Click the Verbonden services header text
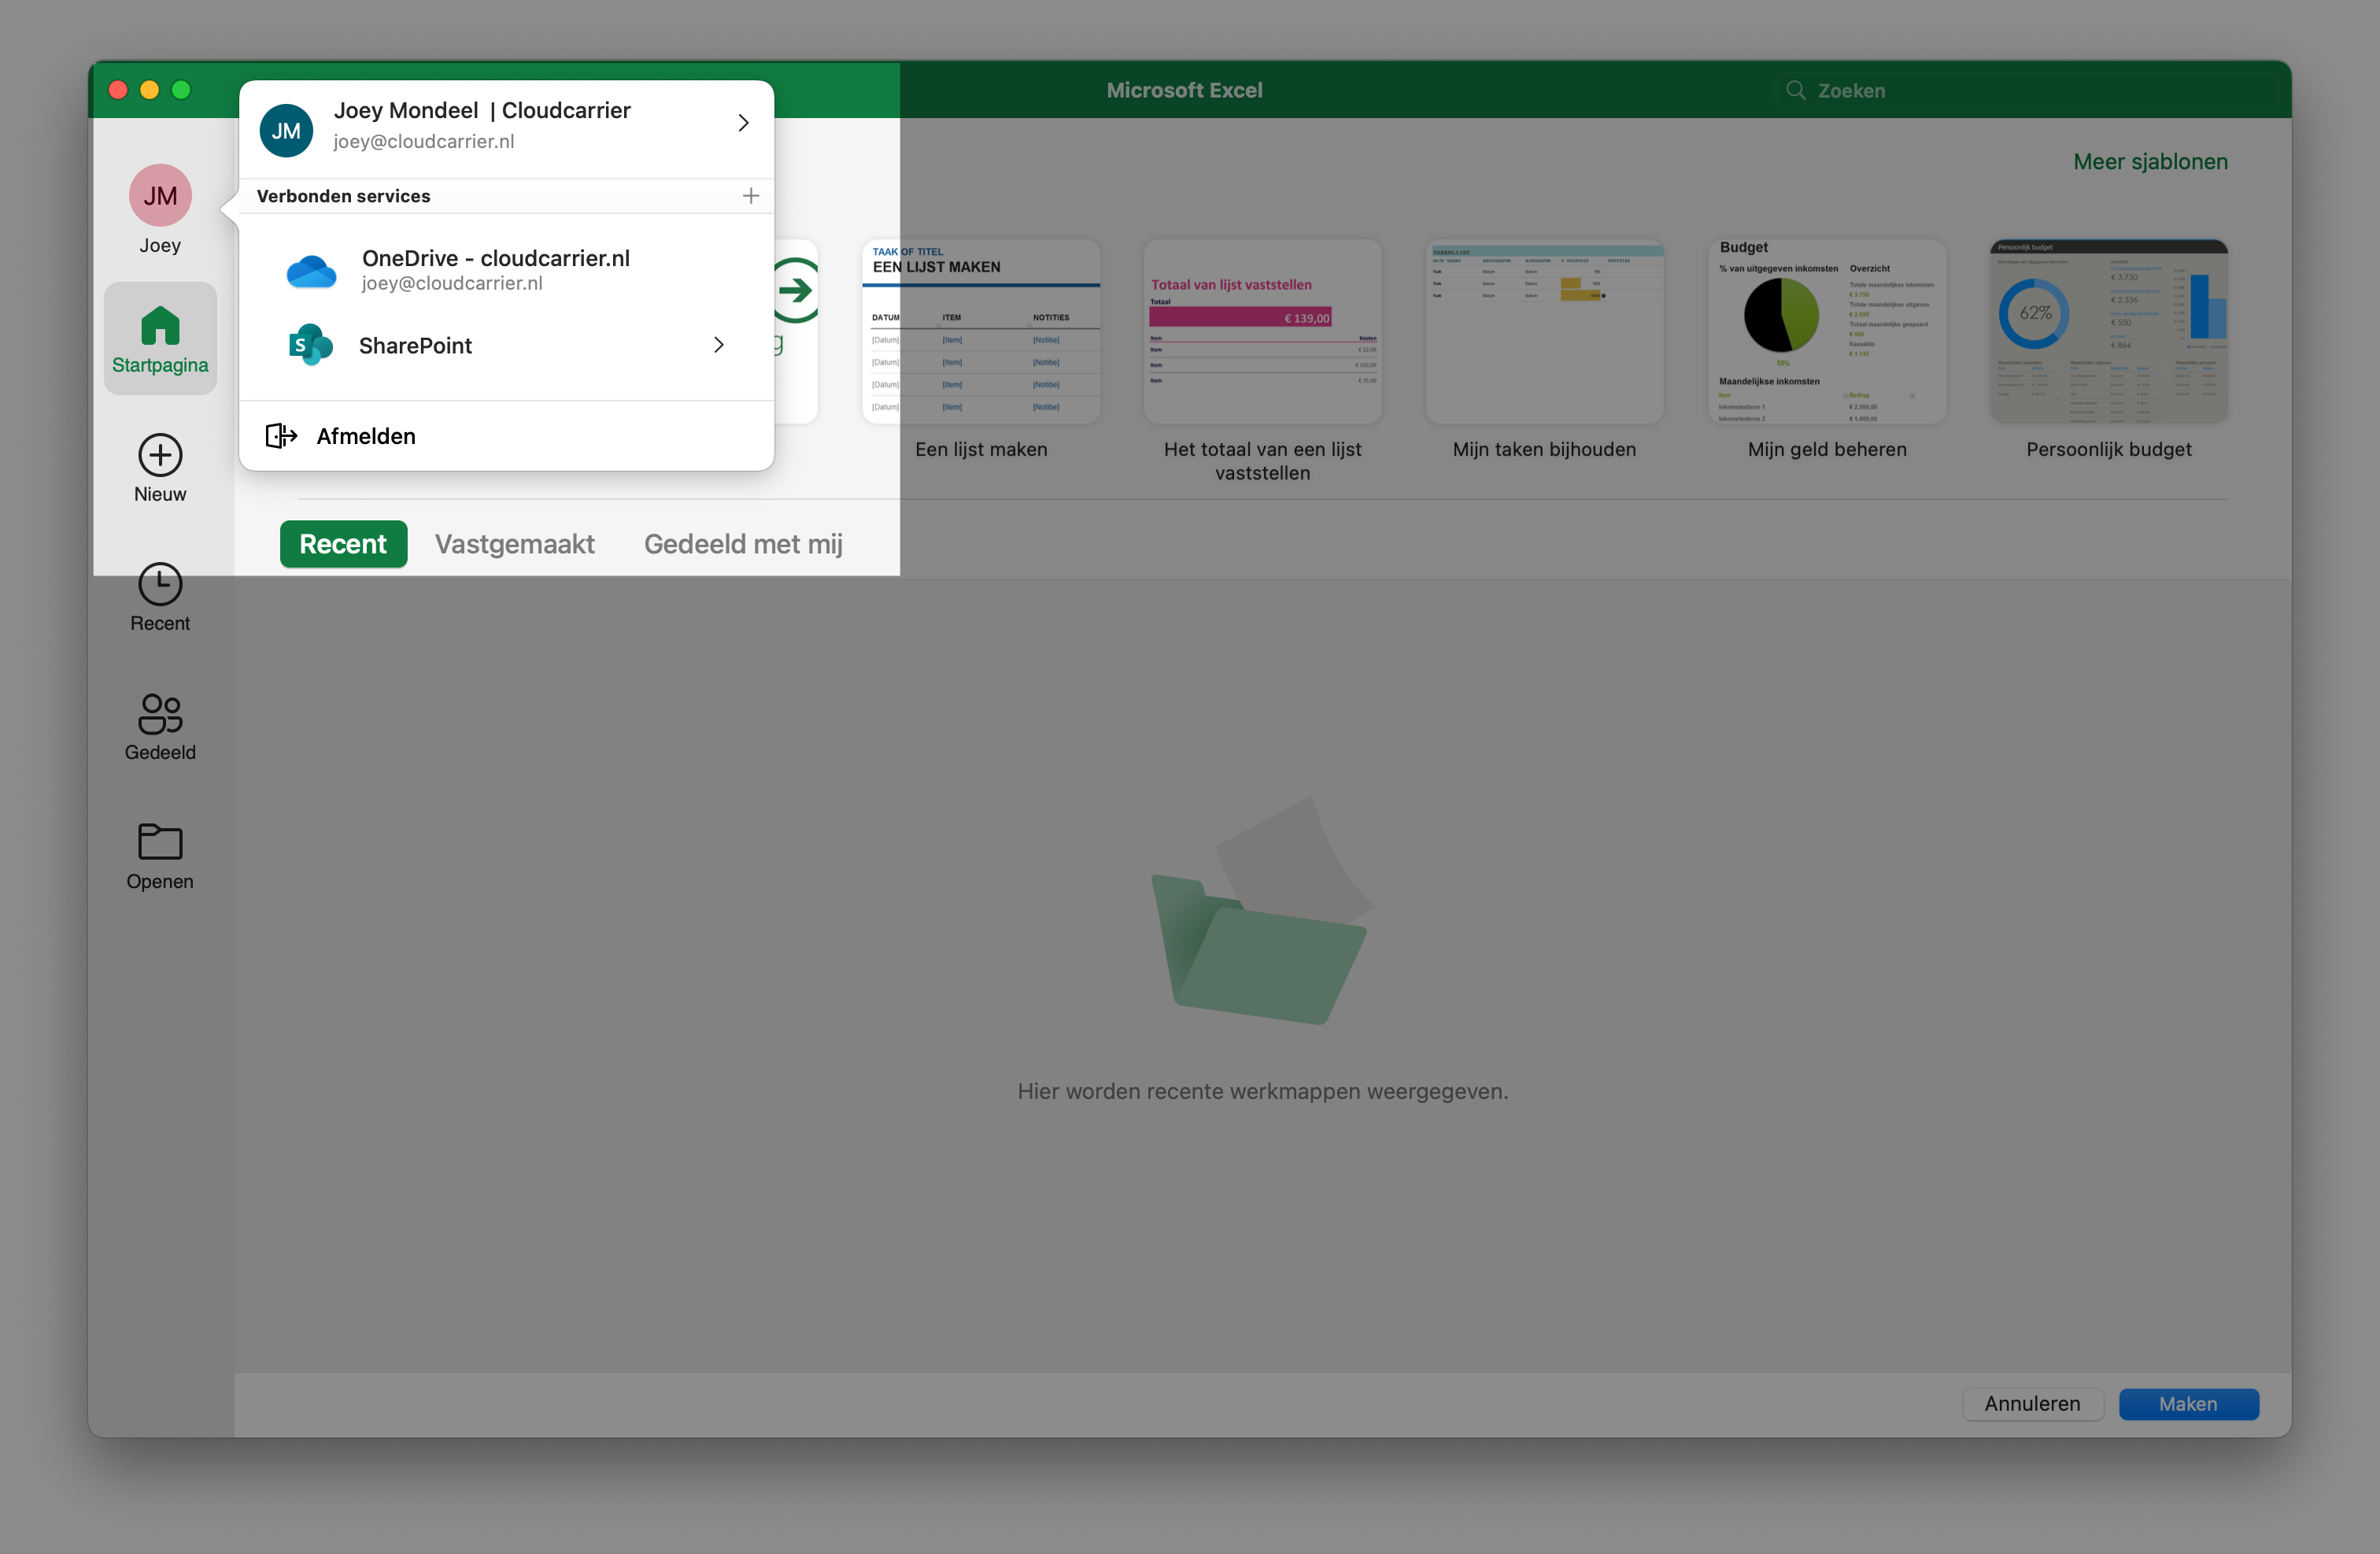 point(343,196)
